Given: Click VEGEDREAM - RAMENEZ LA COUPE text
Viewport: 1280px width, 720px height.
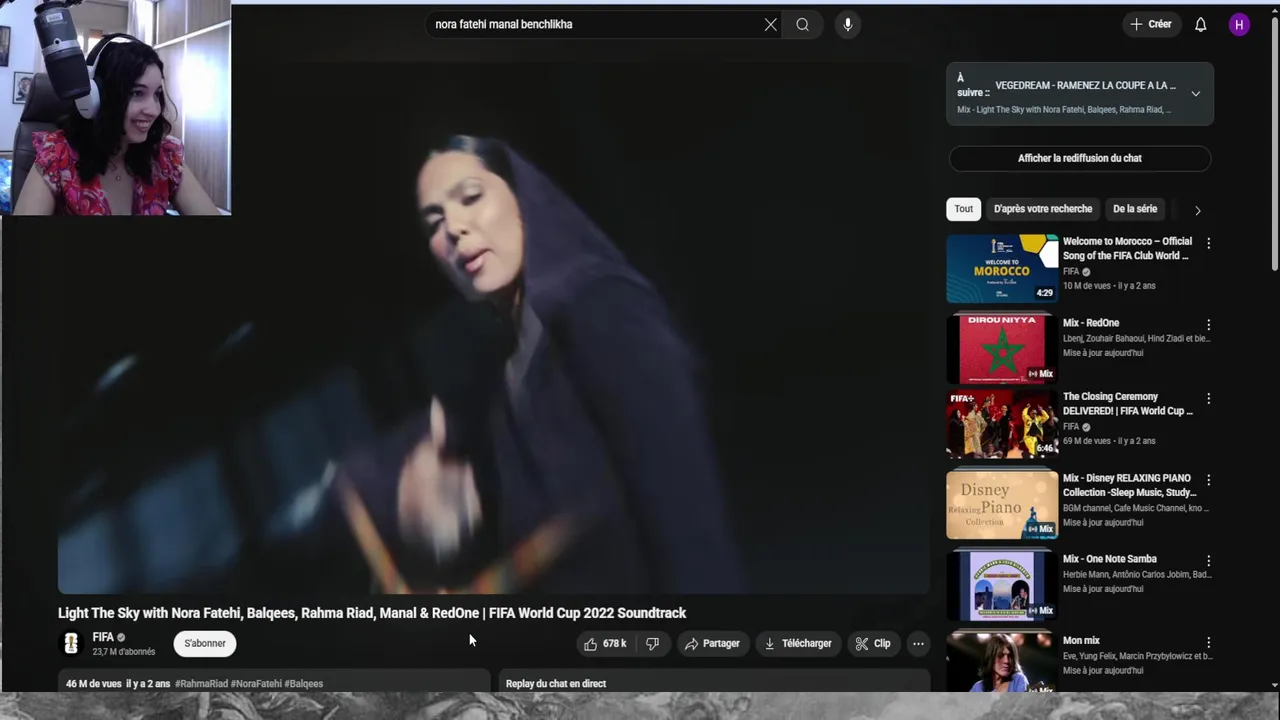Looking at the screenshot, I should pyautogui.click(x=1086, y=86).
